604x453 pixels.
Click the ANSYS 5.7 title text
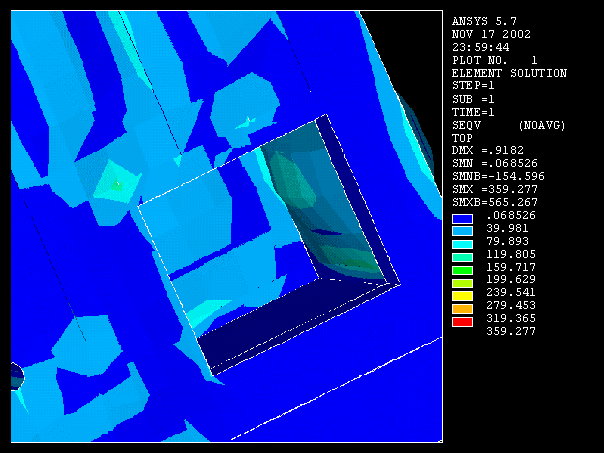(484, 21)
